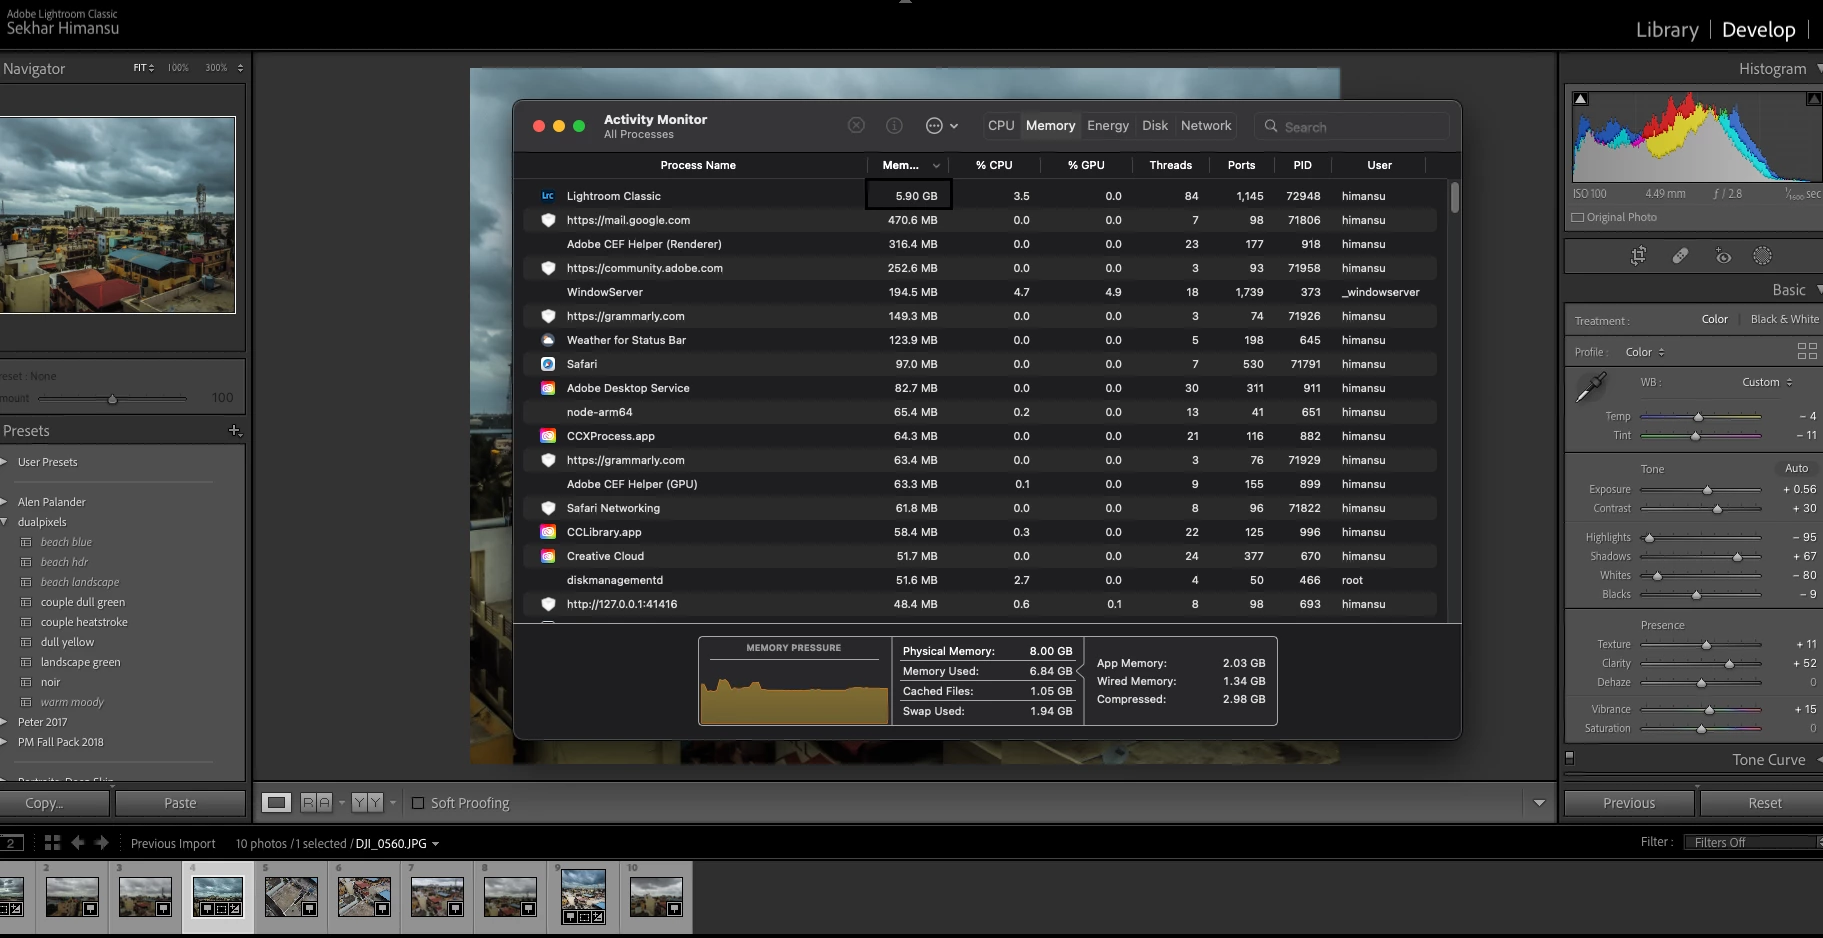Click the Safari compass icon in process list

click(x=548, y=364)
